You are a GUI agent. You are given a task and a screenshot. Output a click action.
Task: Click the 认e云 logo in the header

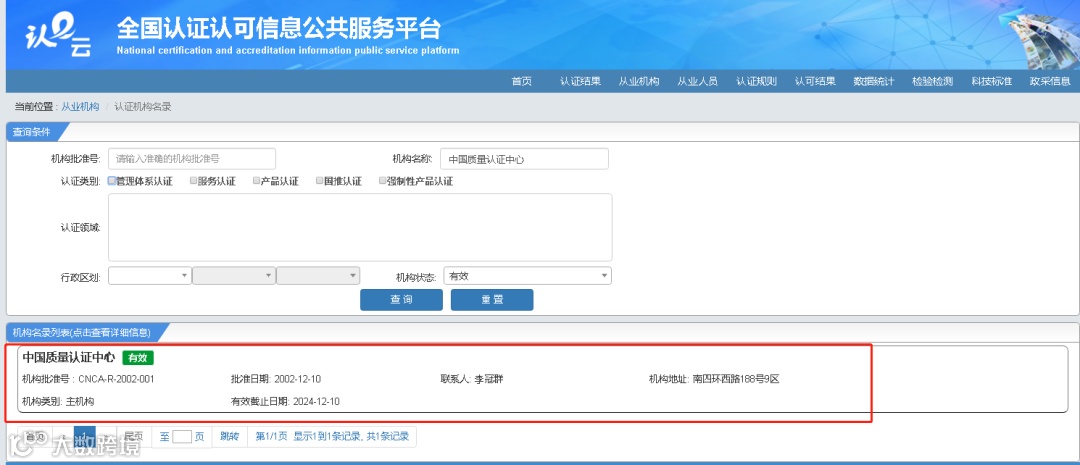point(57,34)
